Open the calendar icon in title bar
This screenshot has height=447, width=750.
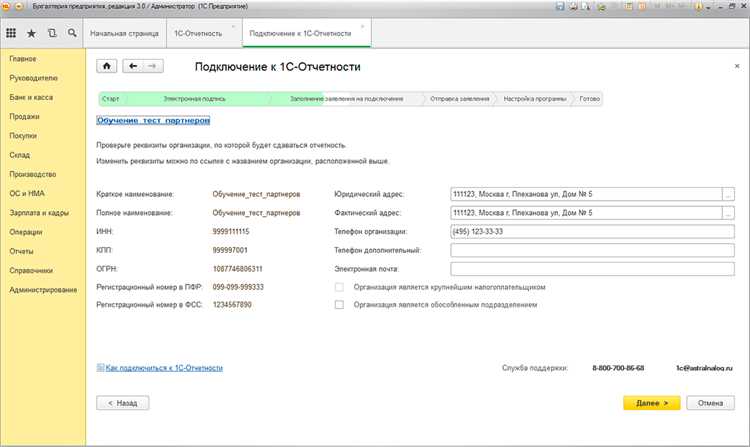click(642, 6)
